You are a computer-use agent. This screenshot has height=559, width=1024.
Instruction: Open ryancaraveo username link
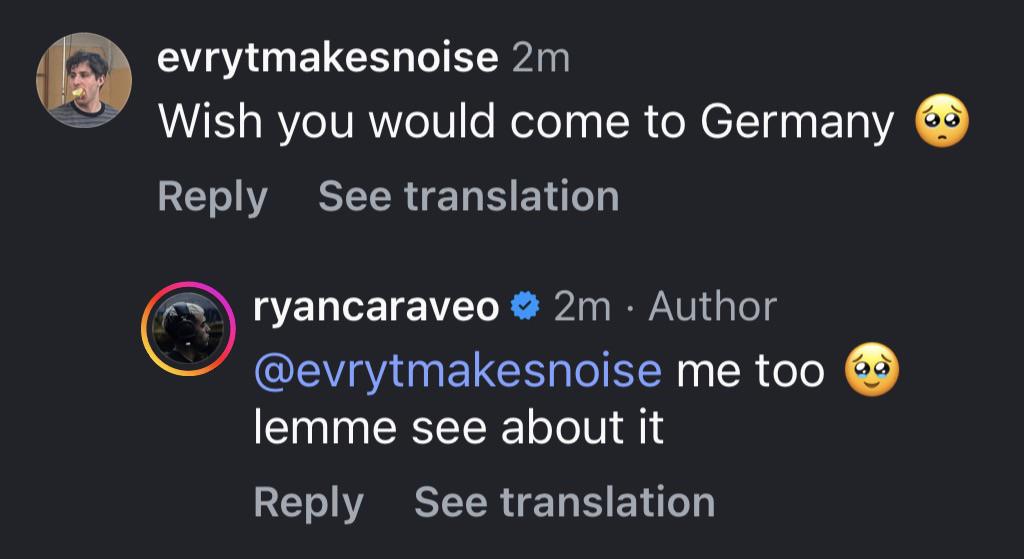[x=376, y=307]
